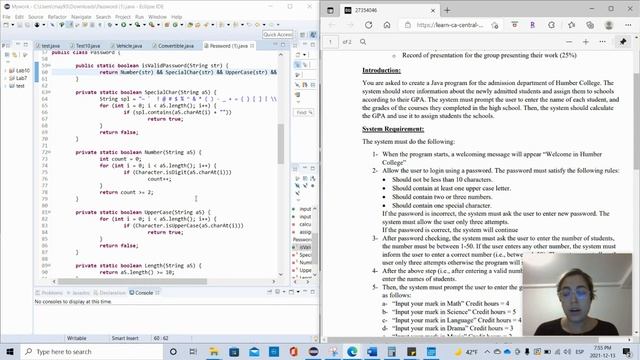Screen dimensions: 640x360
Task: Open the New button dropdown arrow
Action: [13, 25]
